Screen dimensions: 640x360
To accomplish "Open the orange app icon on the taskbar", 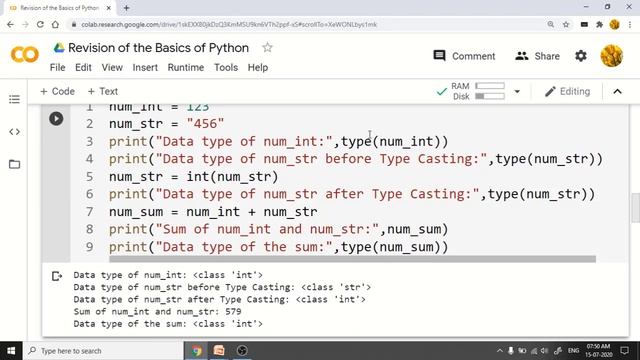I will 219,351.
